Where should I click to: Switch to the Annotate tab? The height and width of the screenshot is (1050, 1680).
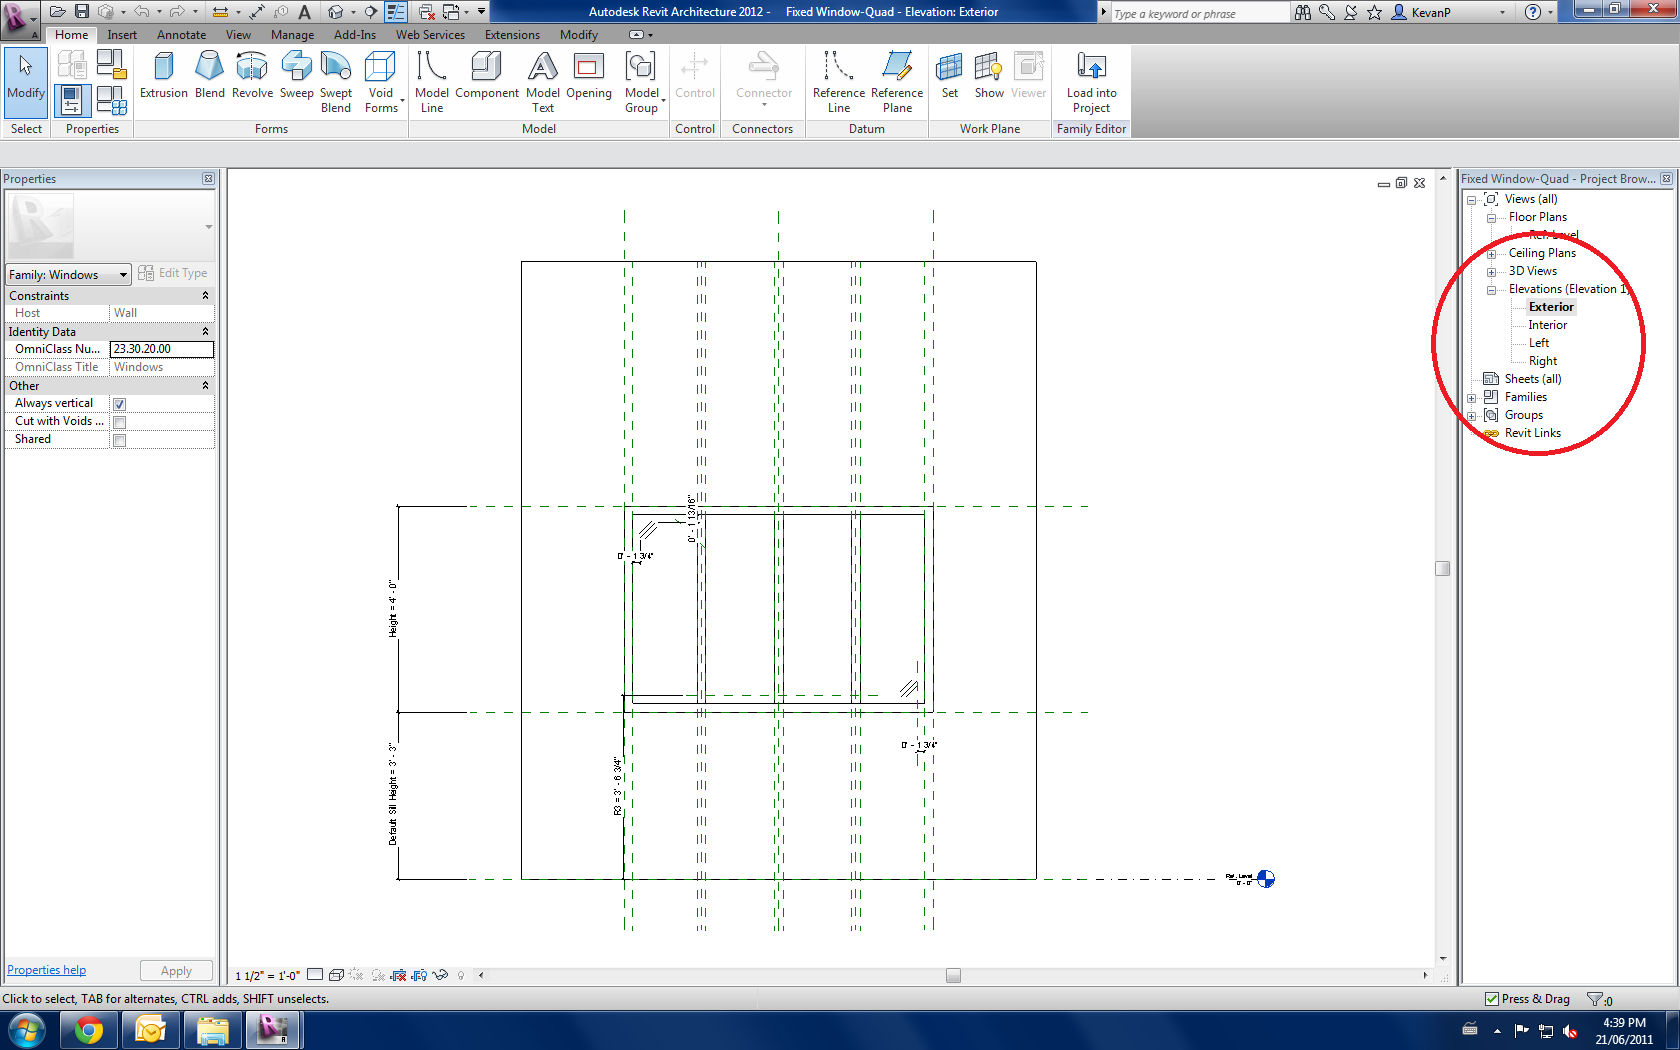point(181,35)
